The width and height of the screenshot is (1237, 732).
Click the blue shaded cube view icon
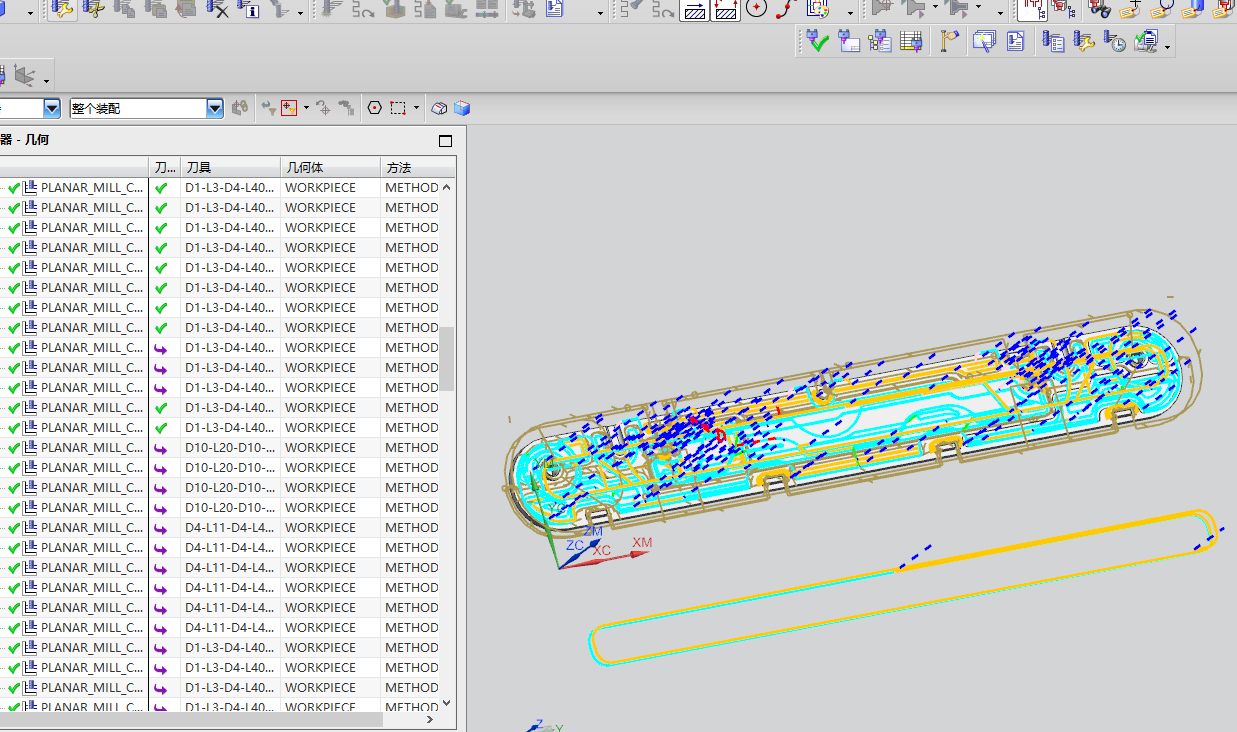point(461,108)
